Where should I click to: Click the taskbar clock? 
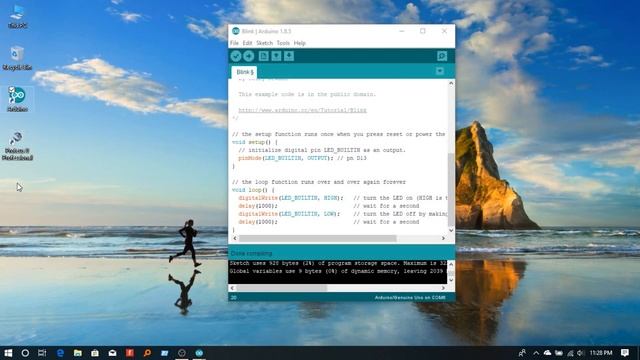click(601, 353)
